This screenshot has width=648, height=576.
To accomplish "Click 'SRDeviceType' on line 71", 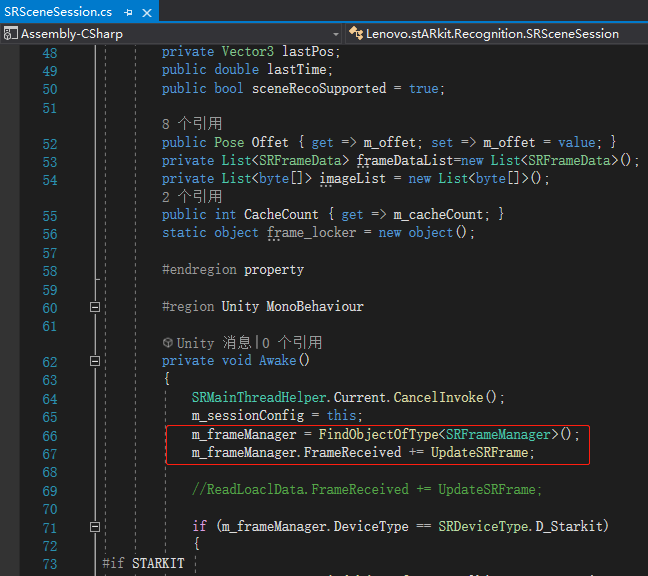I will [483, 526].
